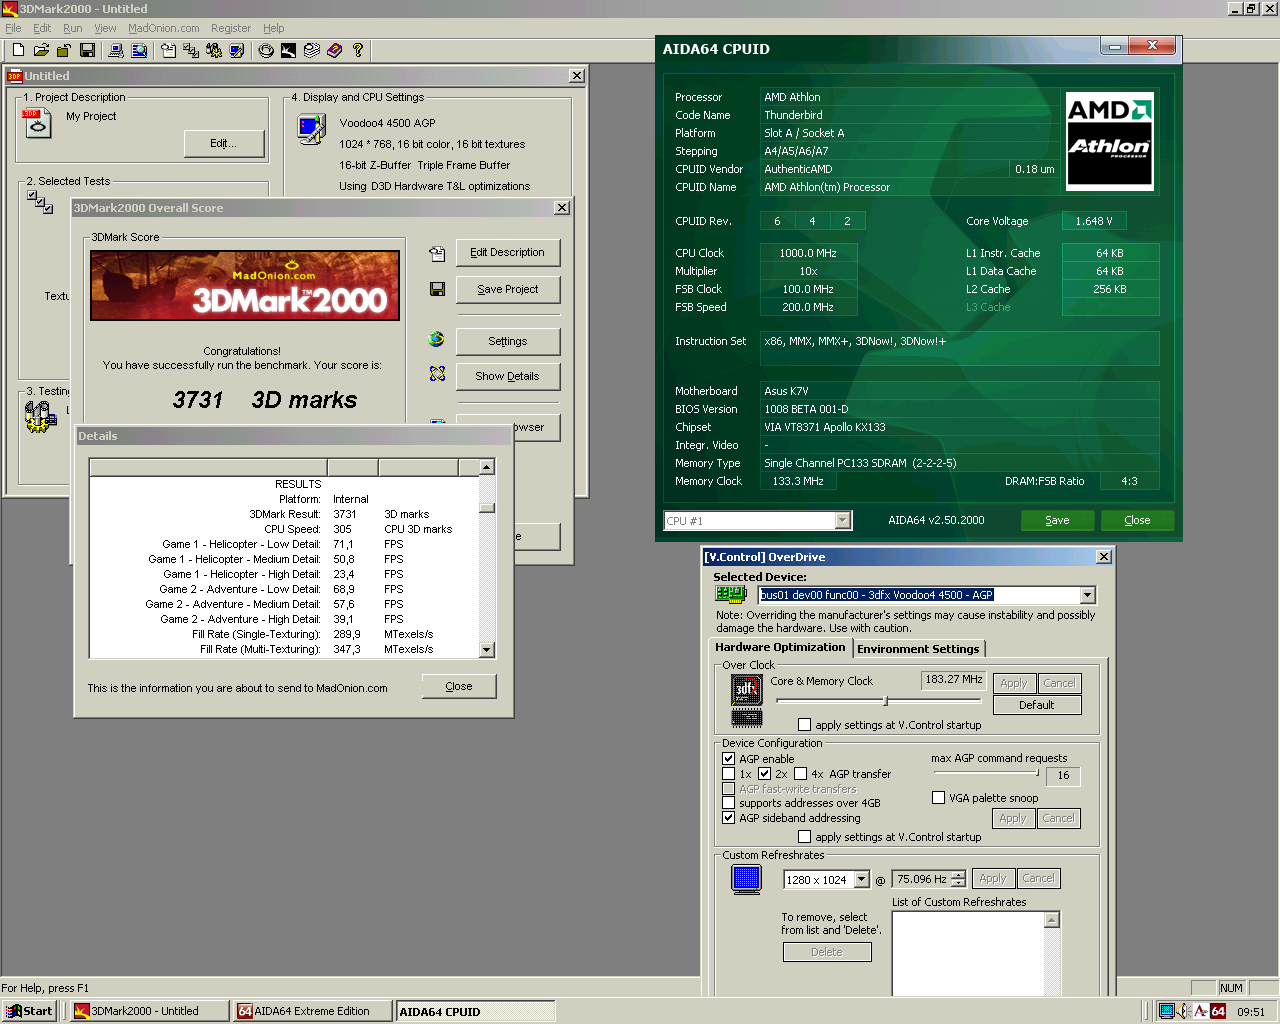Click the V.Control monitor tray icon
This screenshot has width=1280, height=1024.
[x=1166, y=1011]
